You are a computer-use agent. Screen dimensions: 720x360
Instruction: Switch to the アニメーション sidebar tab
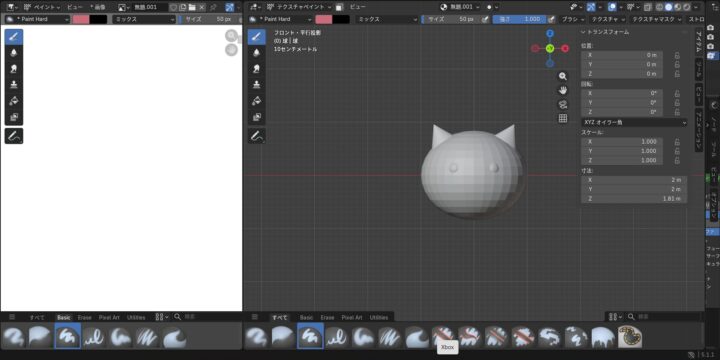pyautogui.click(x=698, y=131)
